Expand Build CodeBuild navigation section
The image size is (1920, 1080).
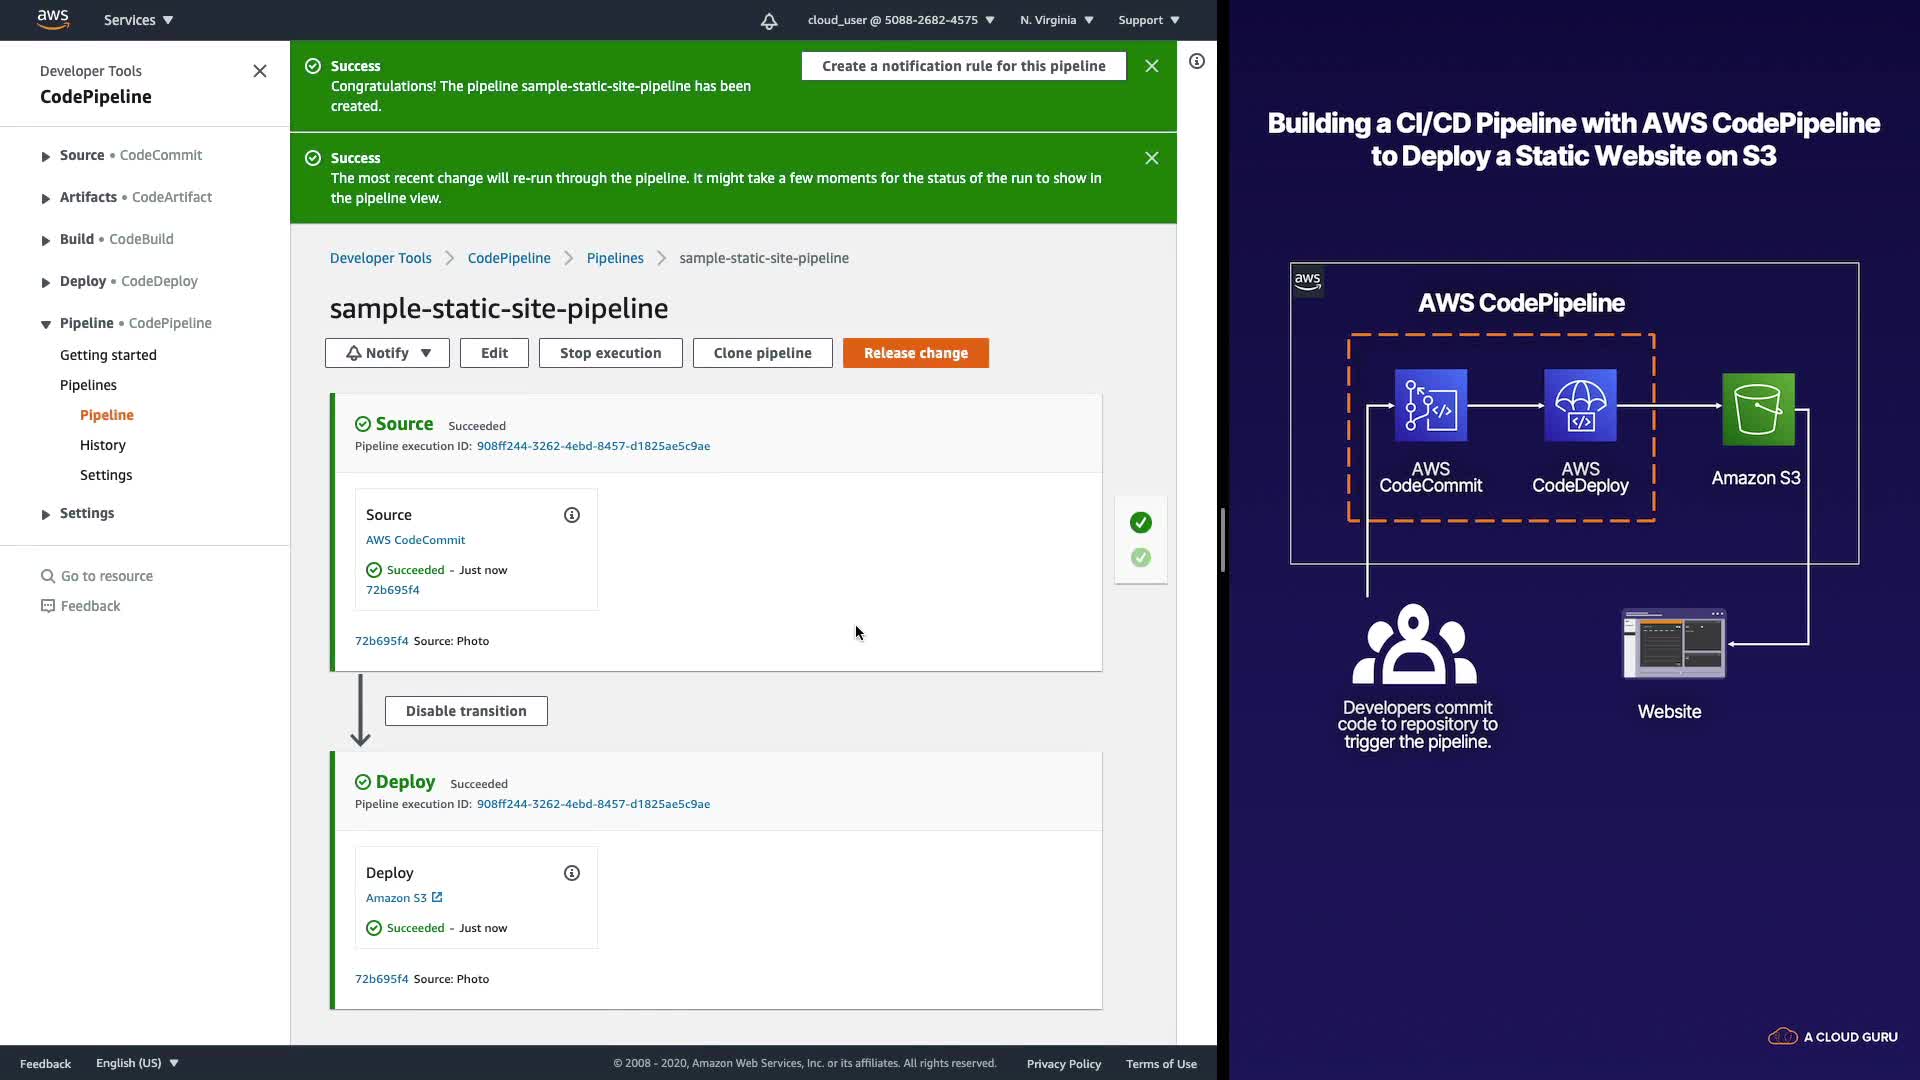pos(46,240)
